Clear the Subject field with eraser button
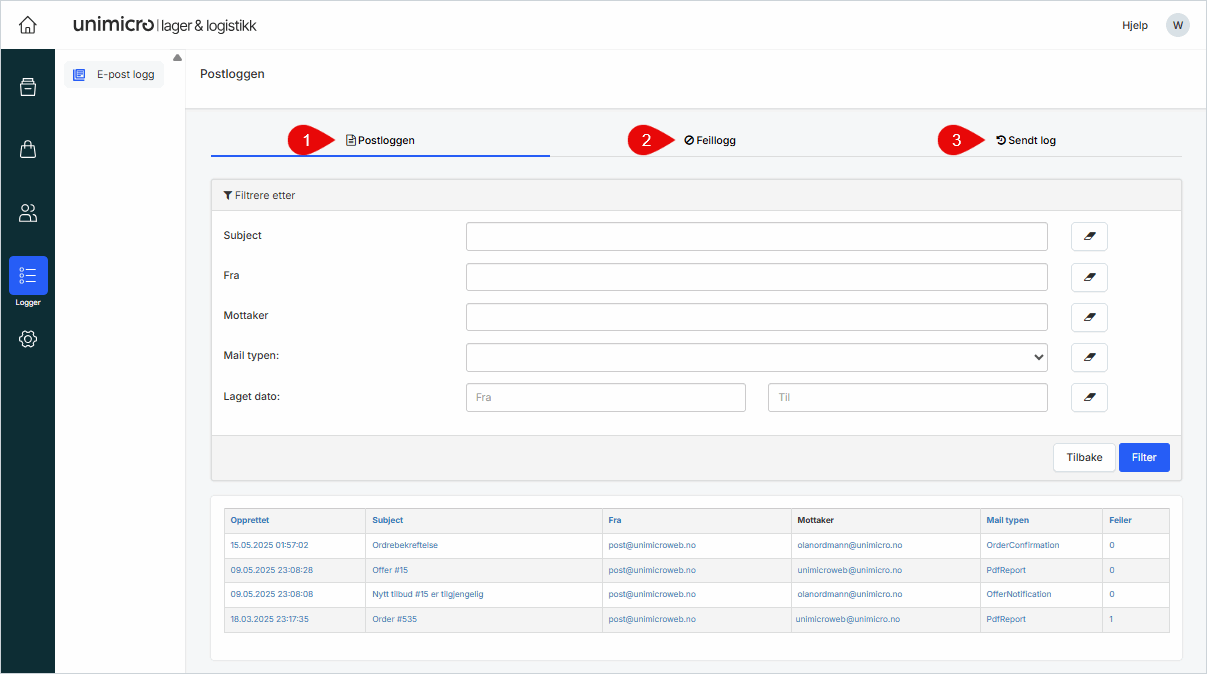This screenshot has height=674, width=1207. coord(1089,237)
